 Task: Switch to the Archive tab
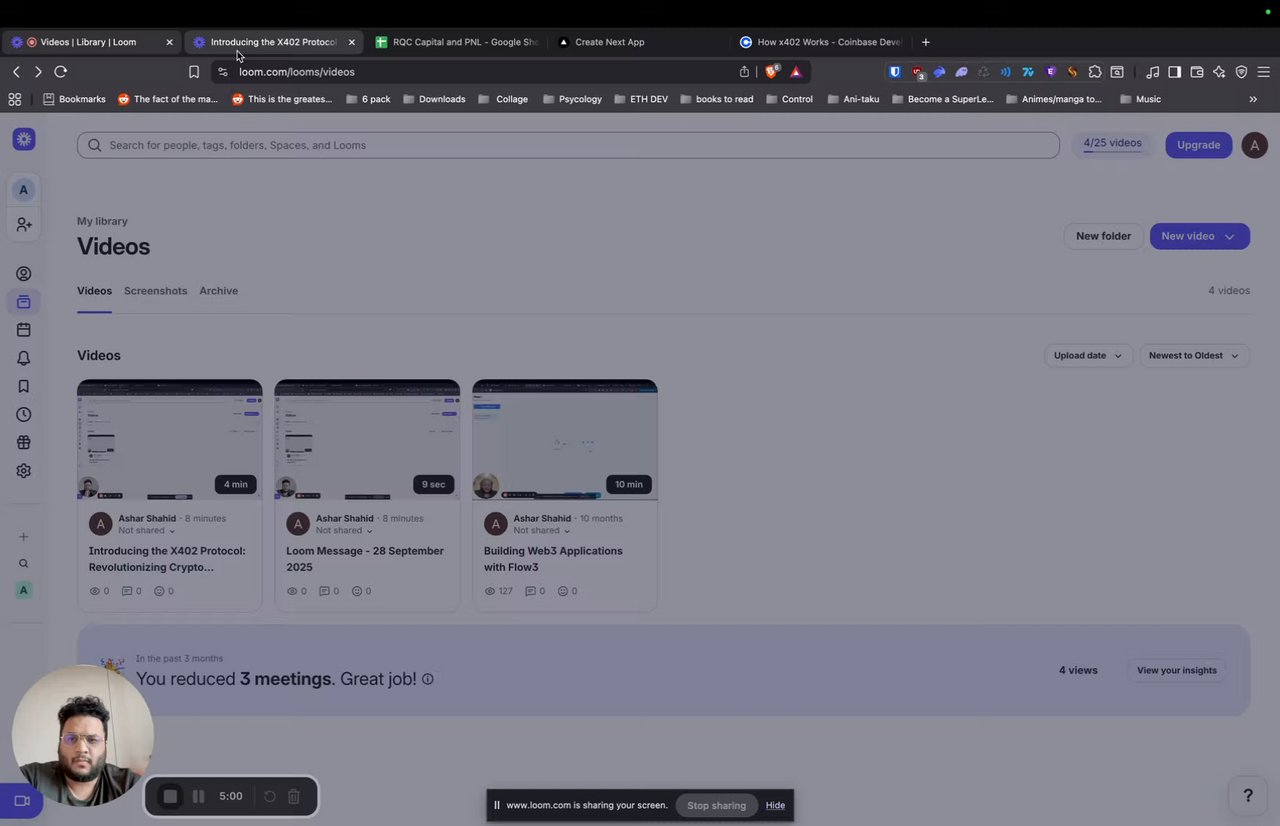click(218, 291)
